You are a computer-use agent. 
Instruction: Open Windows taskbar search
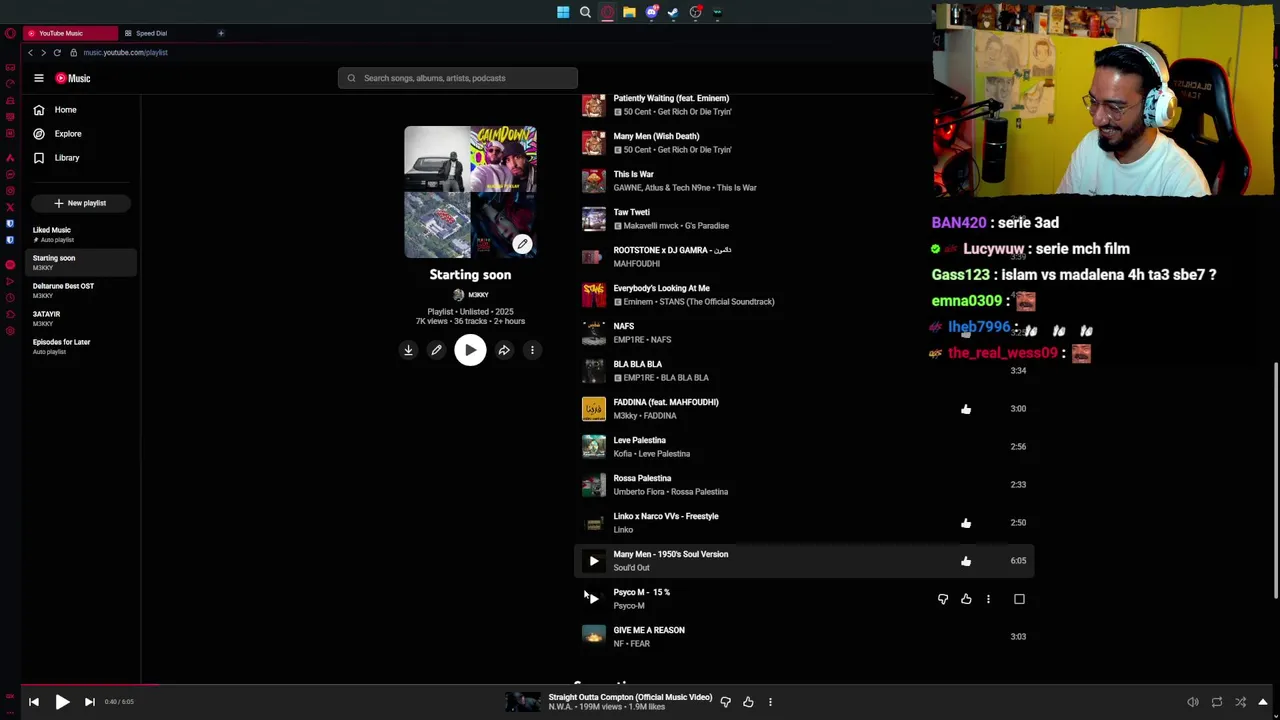point(585,12)
